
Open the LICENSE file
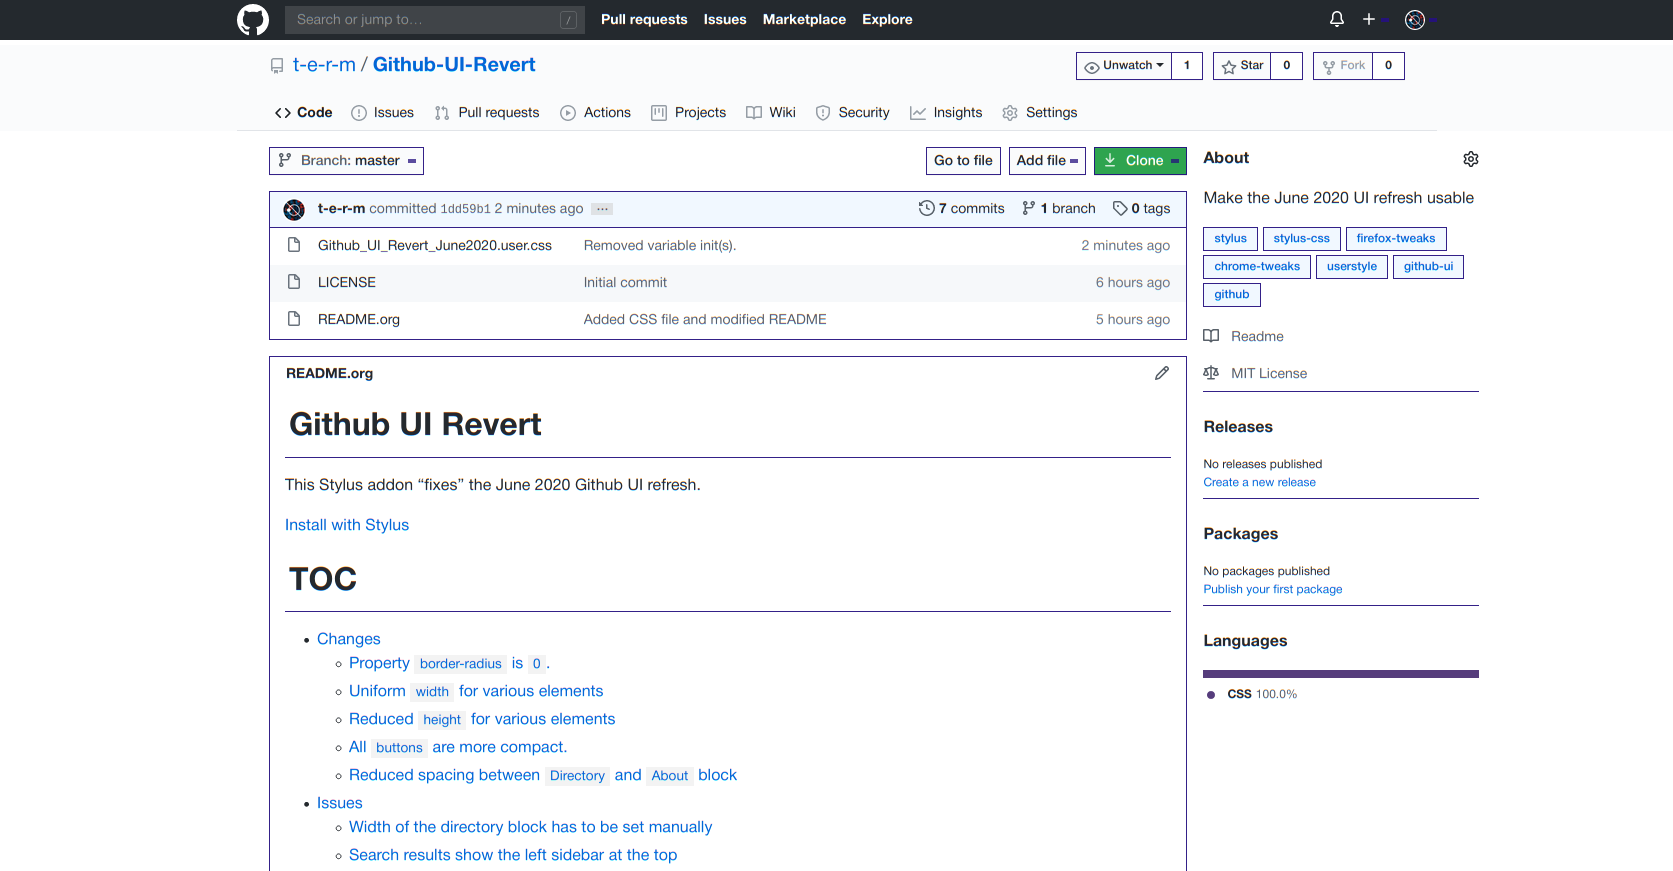pos(347,283)
